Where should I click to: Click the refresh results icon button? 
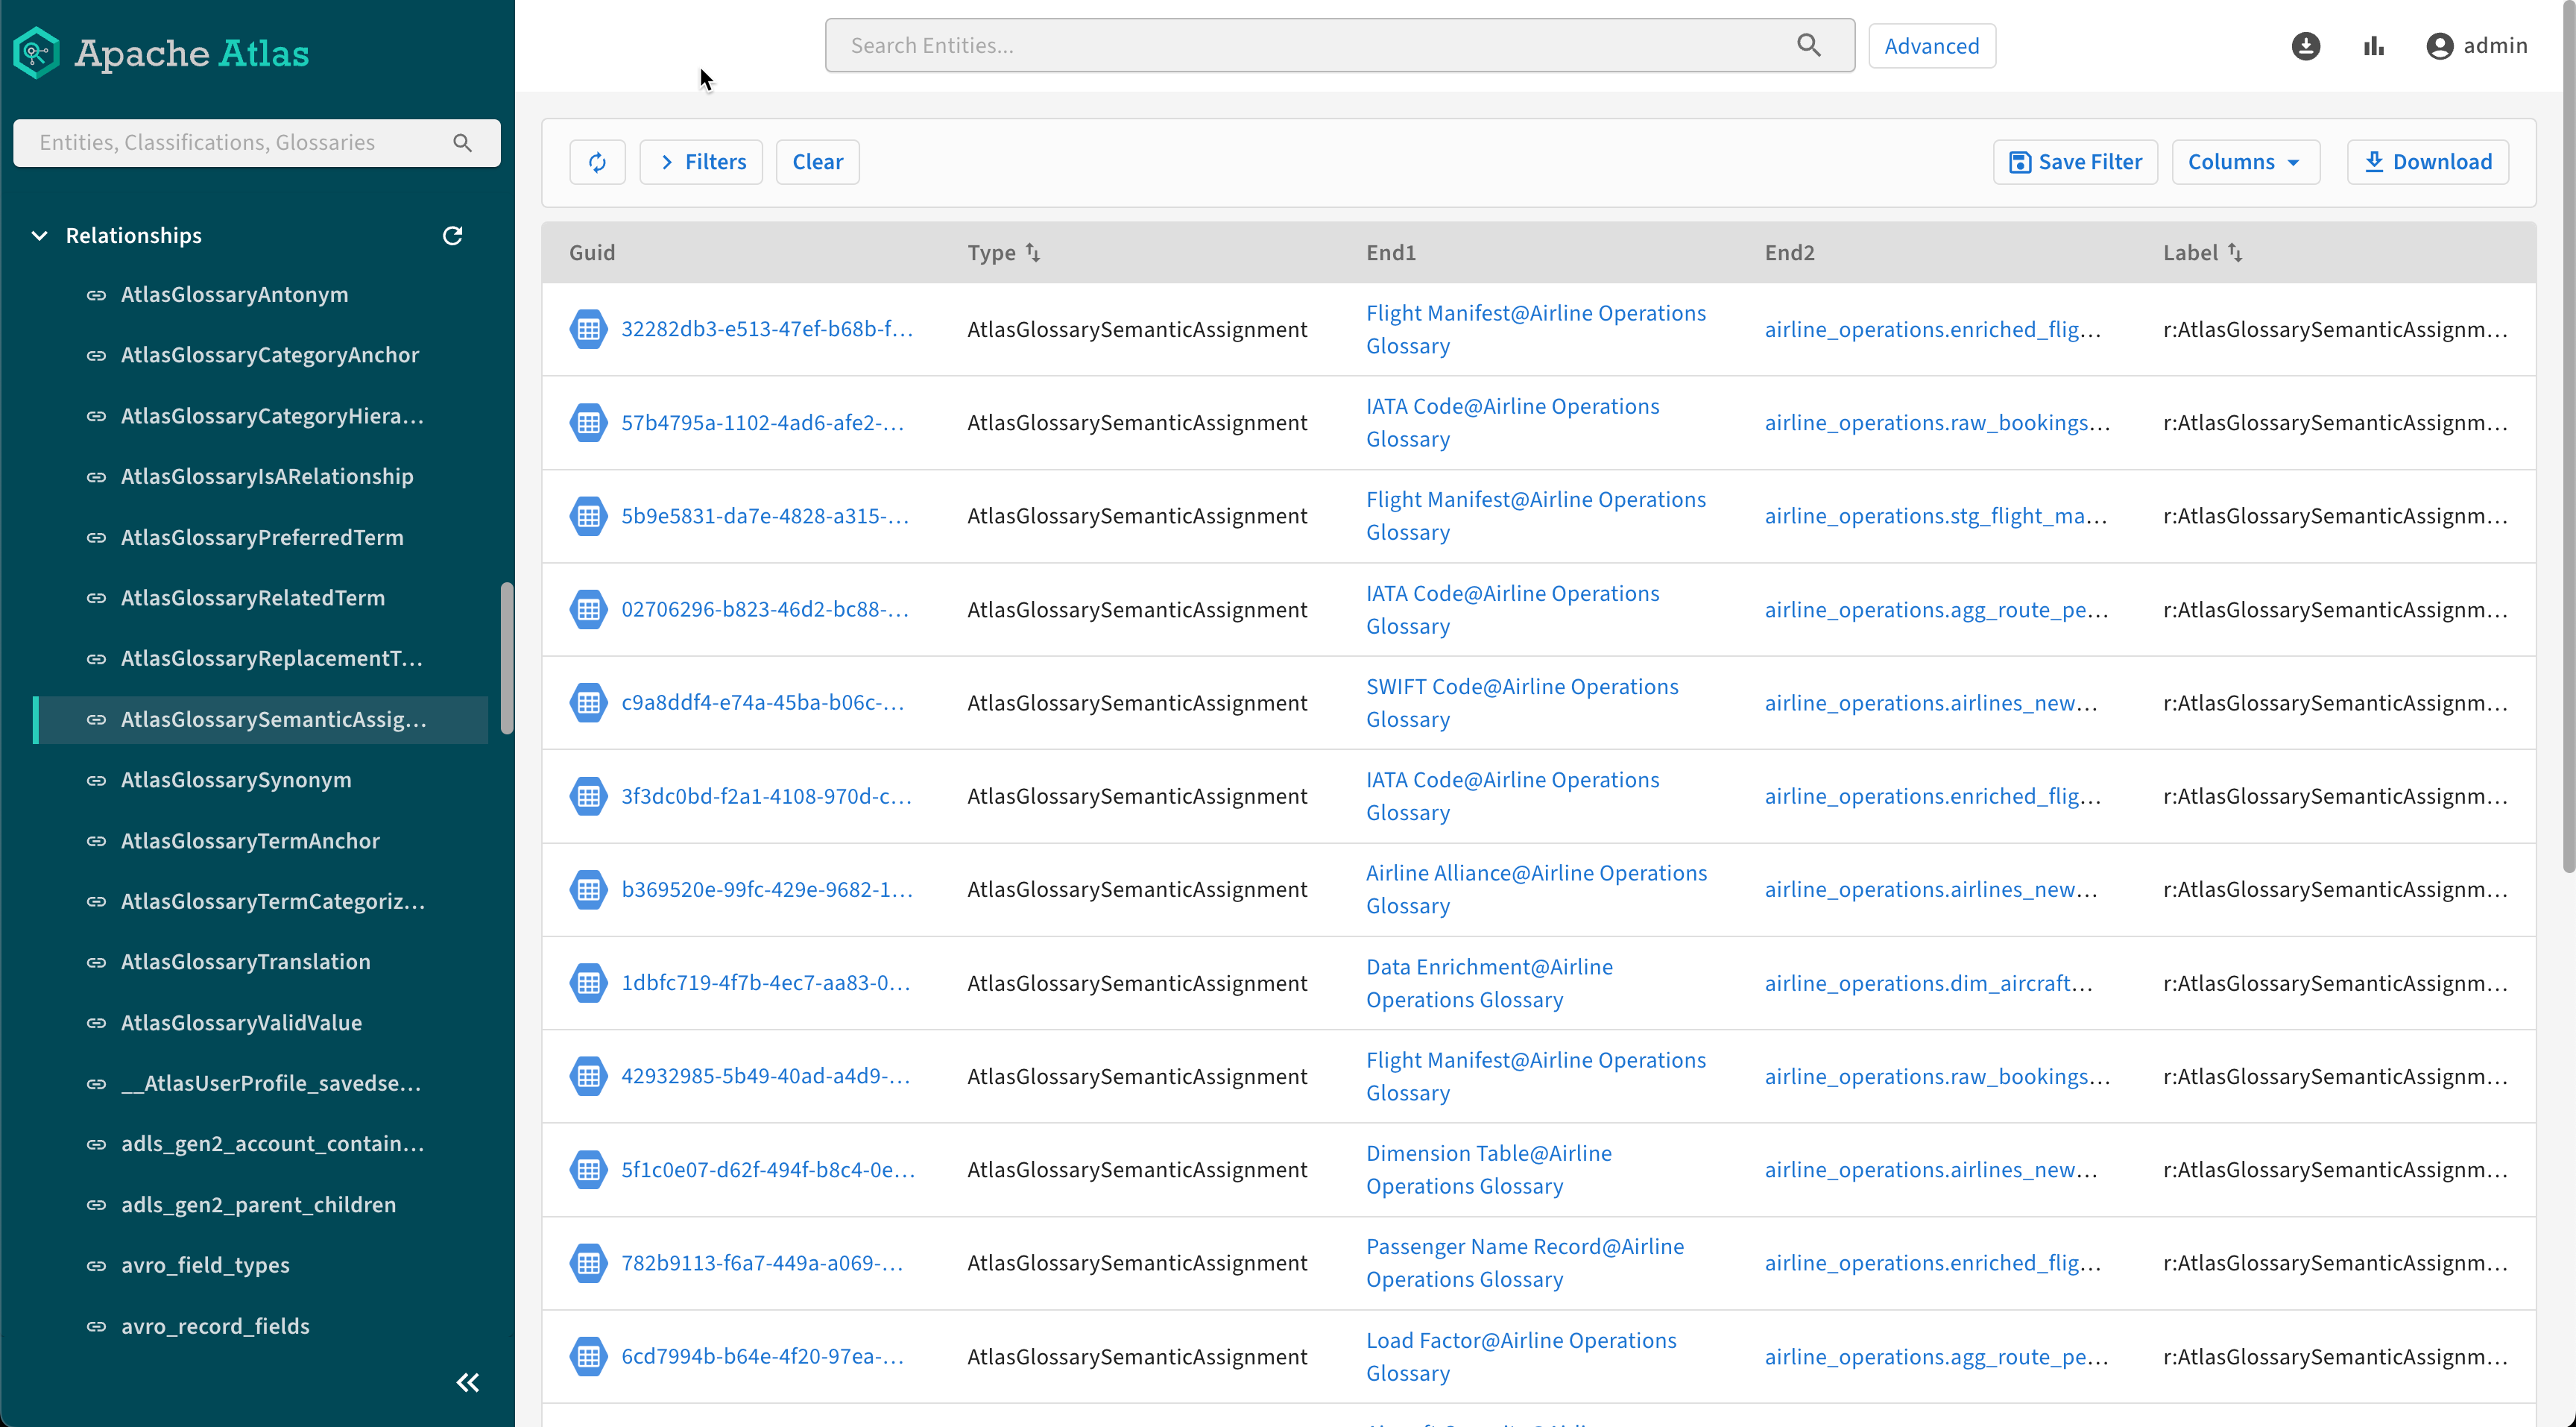(597, 162)
